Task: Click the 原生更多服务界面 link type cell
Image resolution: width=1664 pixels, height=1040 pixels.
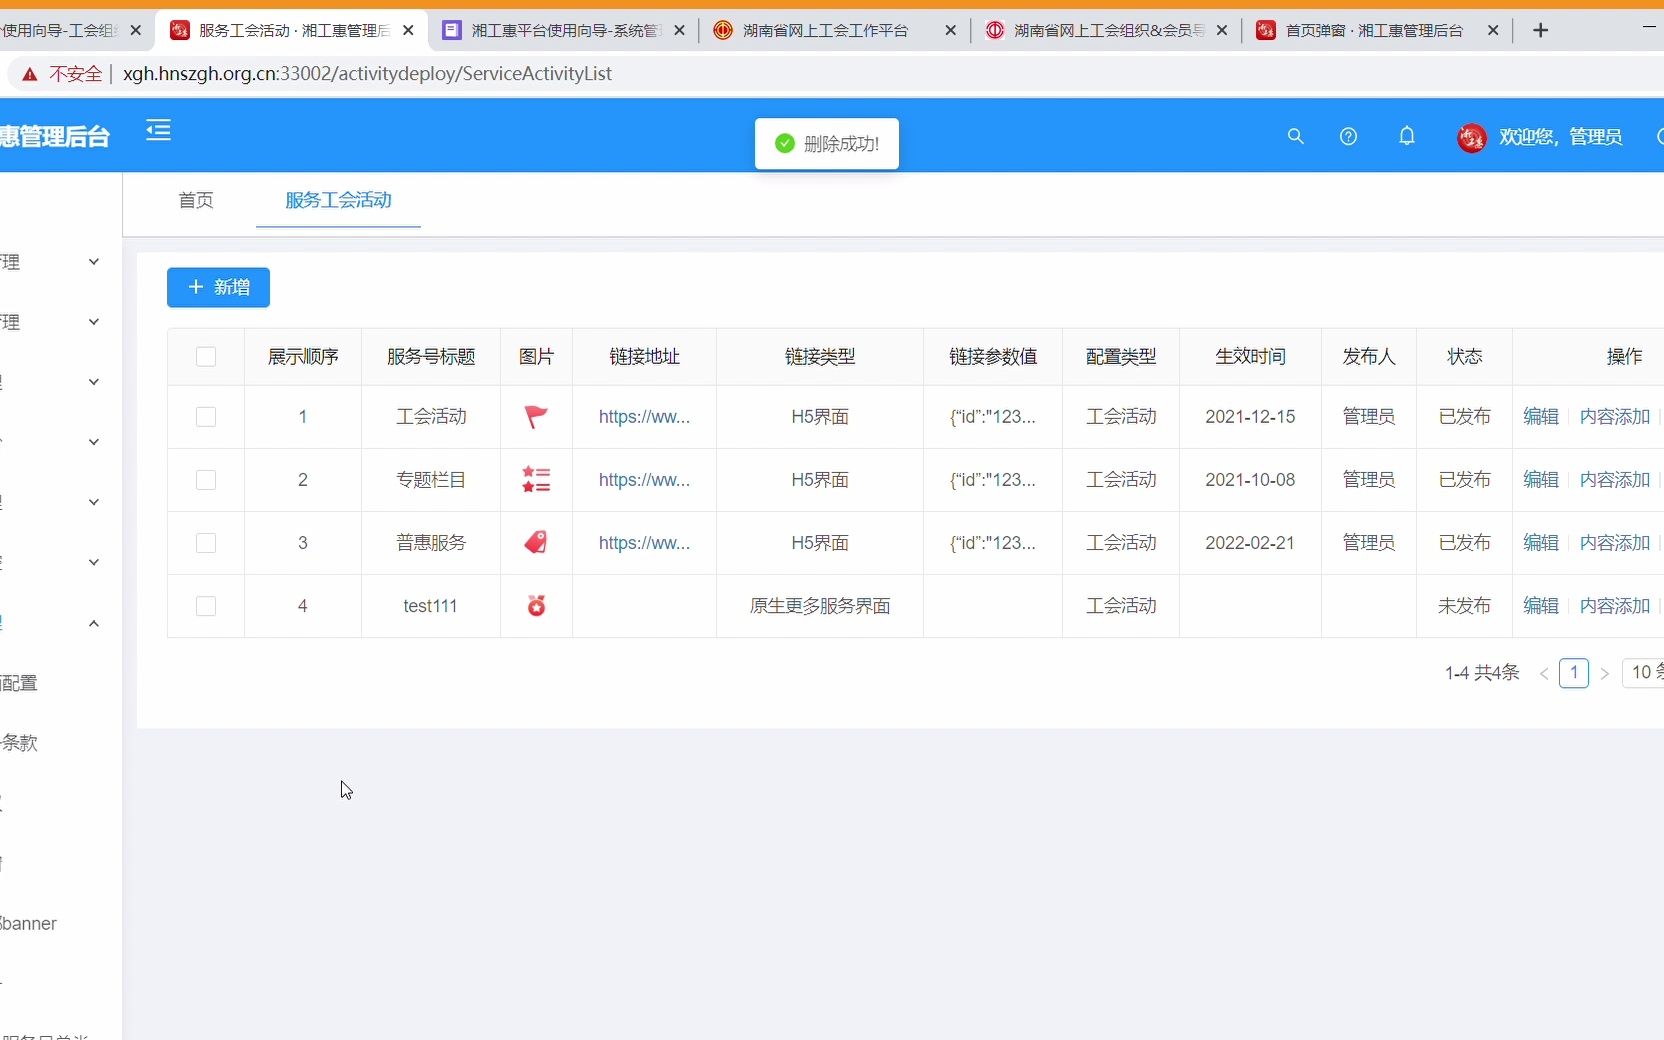Action: (x=820, y=606)
